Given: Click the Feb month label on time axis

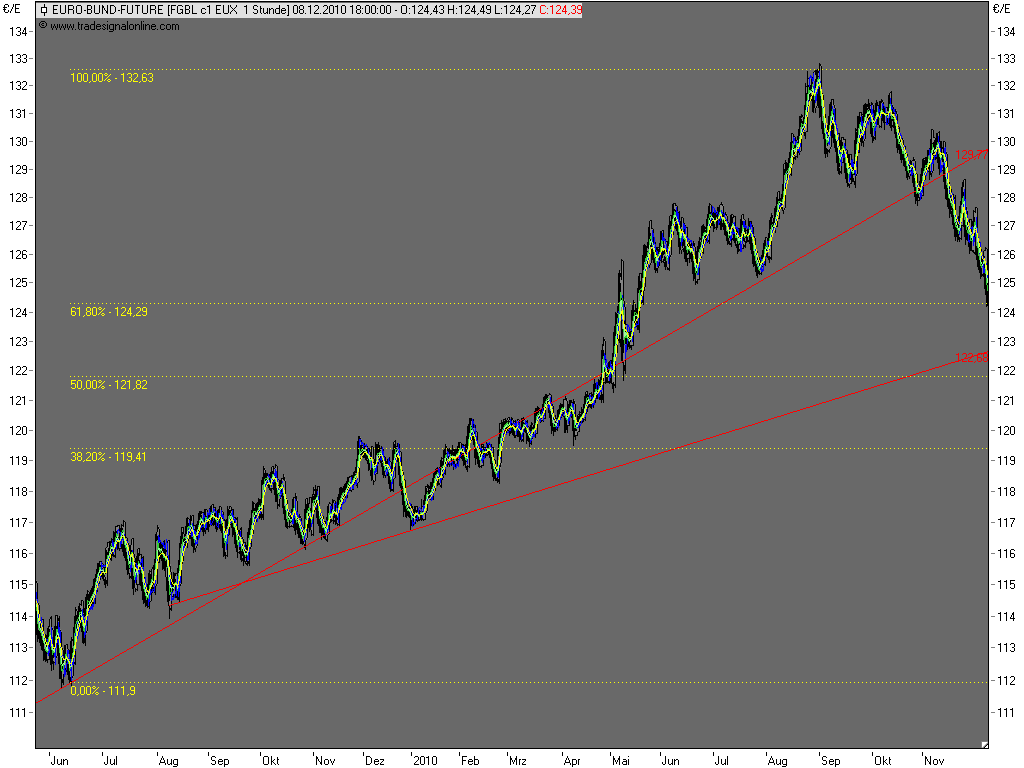Looking at the screenshot, I should click(x=470, y=760).
